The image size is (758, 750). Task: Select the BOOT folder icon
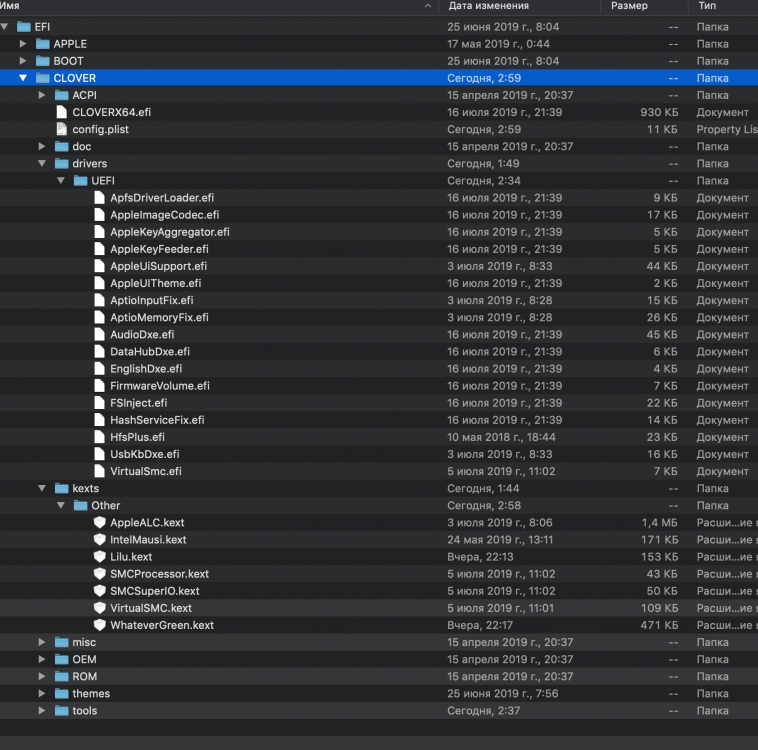tap(43, 61)
